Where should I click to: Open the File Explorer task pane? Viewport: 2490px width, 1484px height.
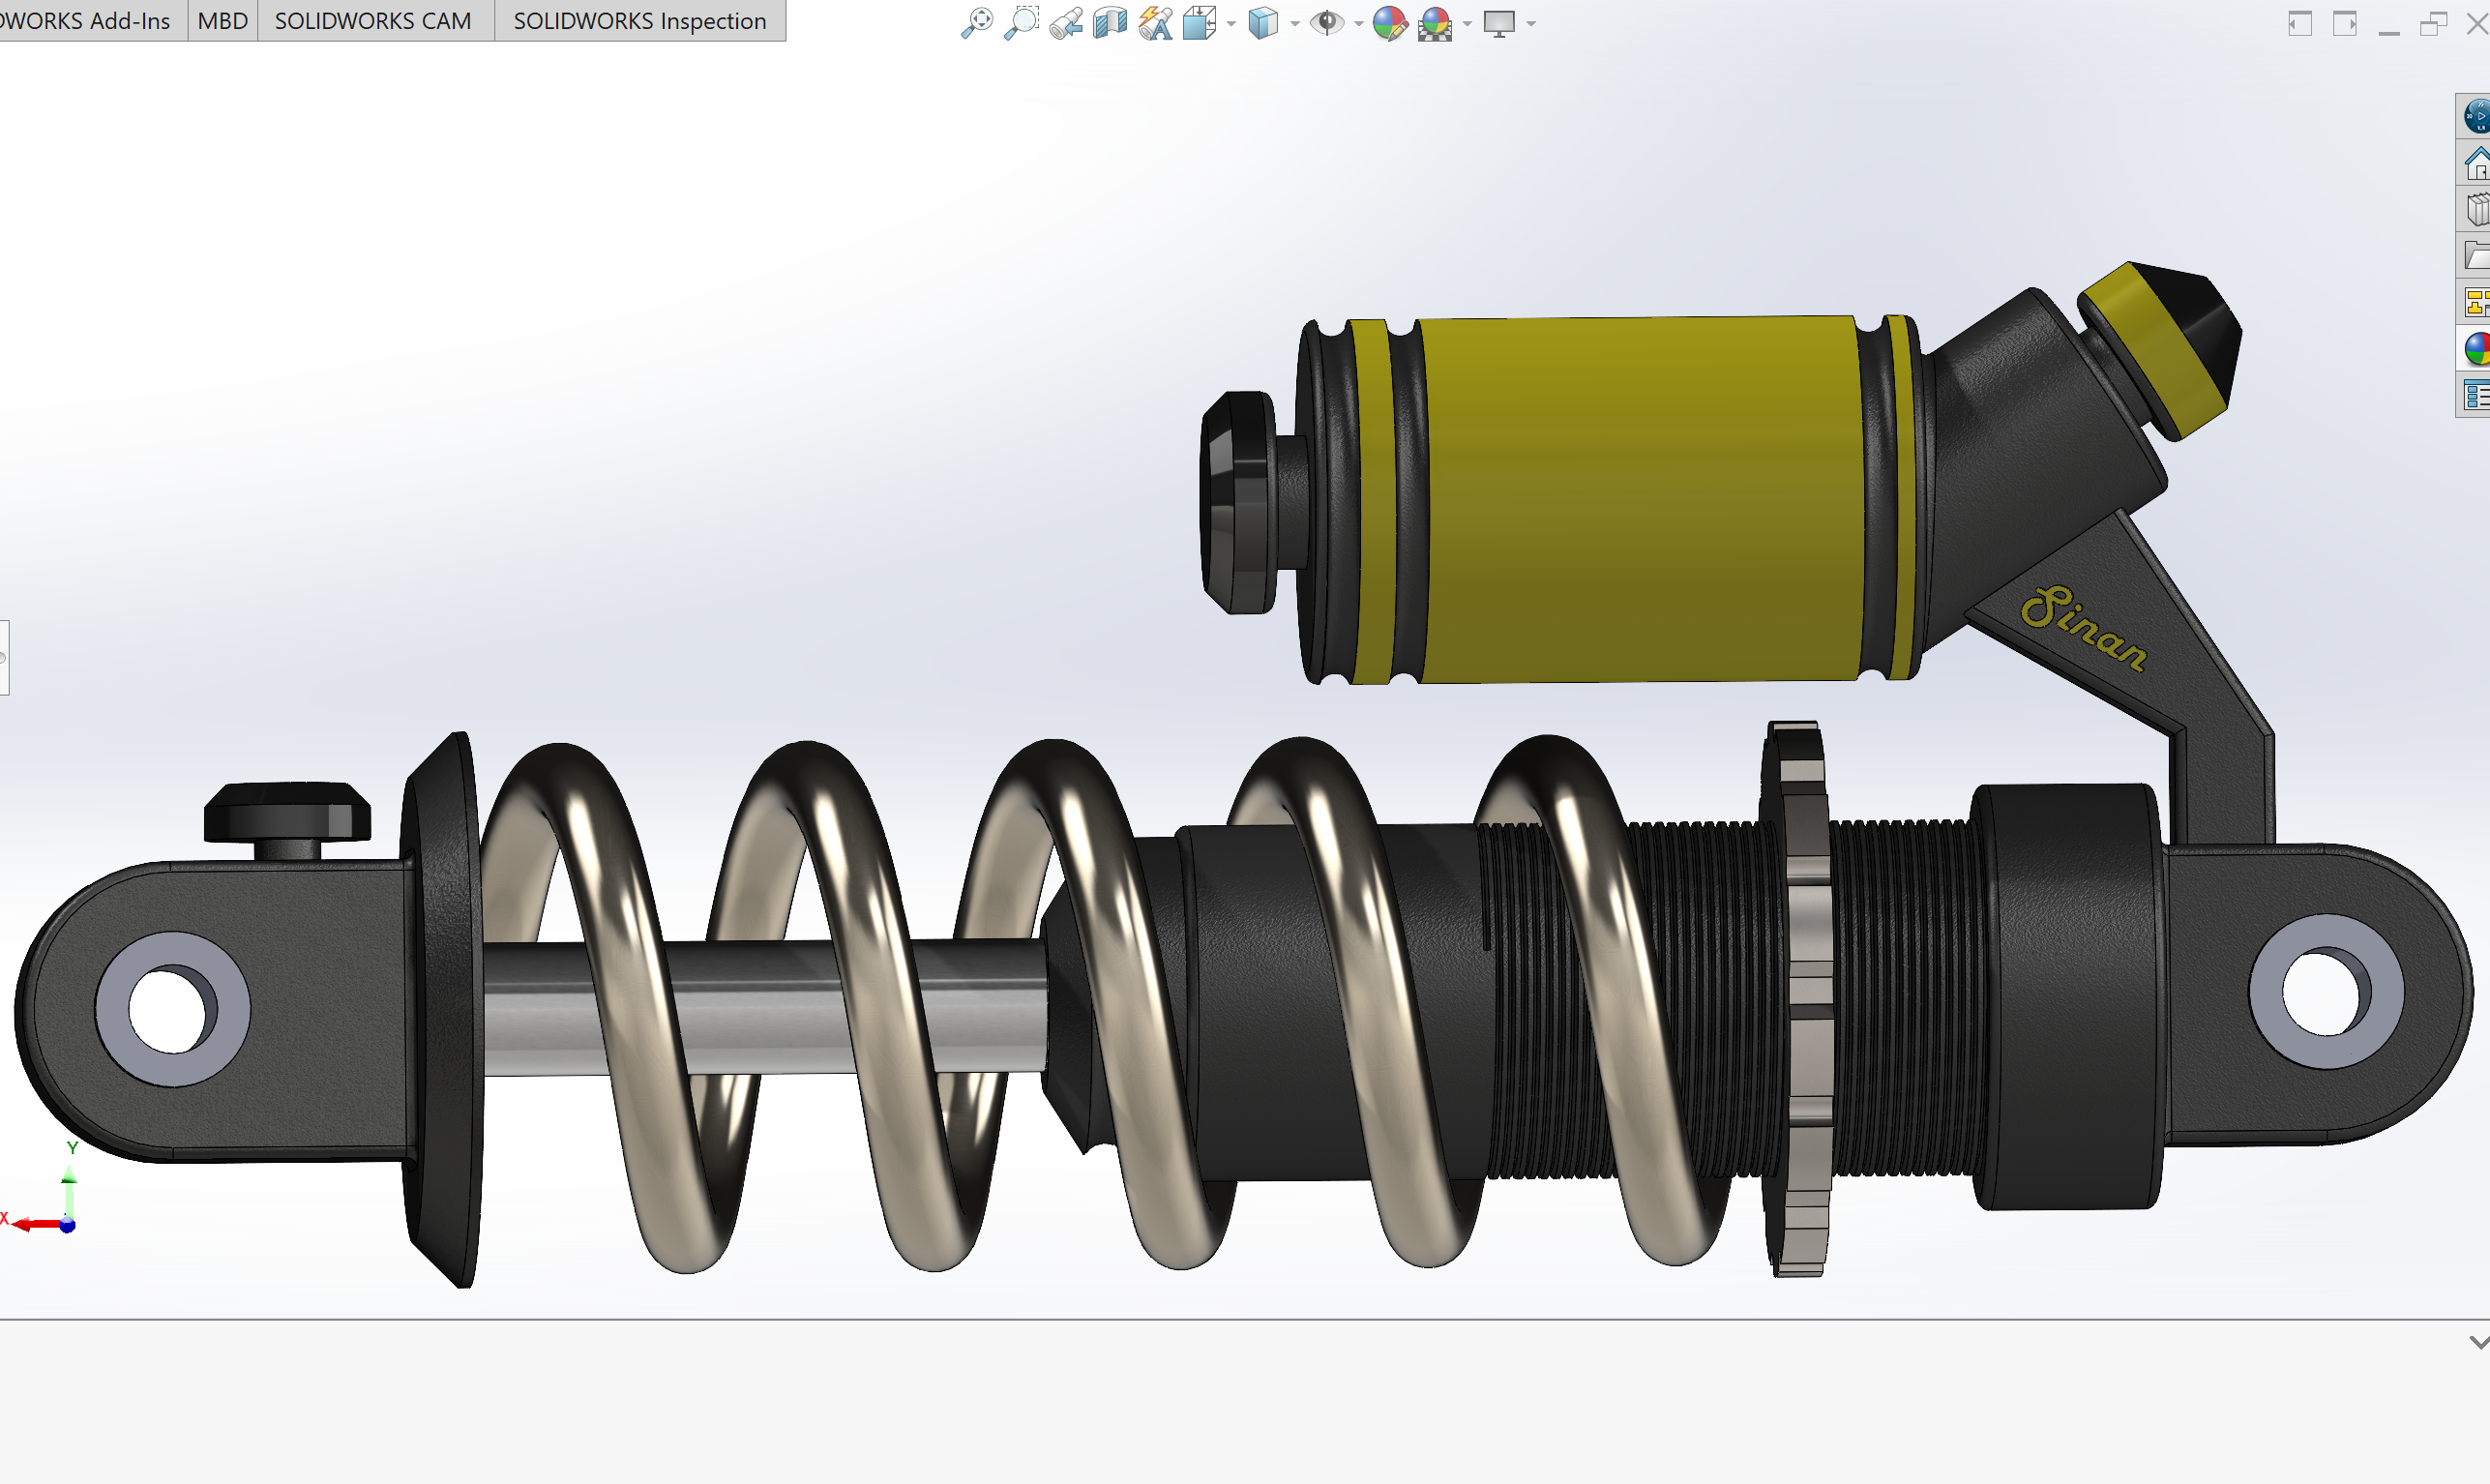(2476, 256)
